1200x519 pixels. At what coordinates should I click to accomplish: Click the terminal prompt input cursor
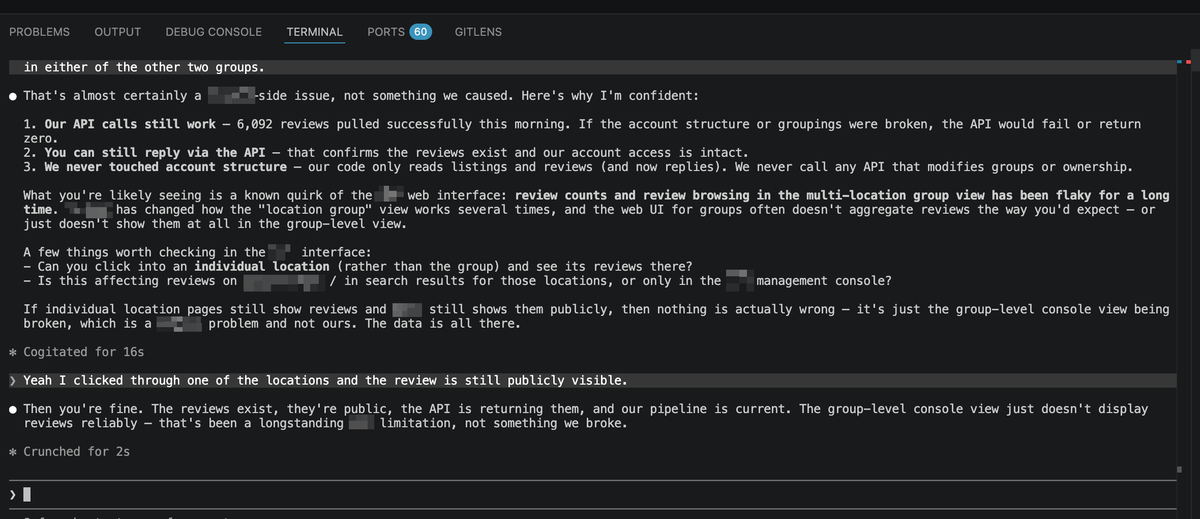[x=28, y=494]
